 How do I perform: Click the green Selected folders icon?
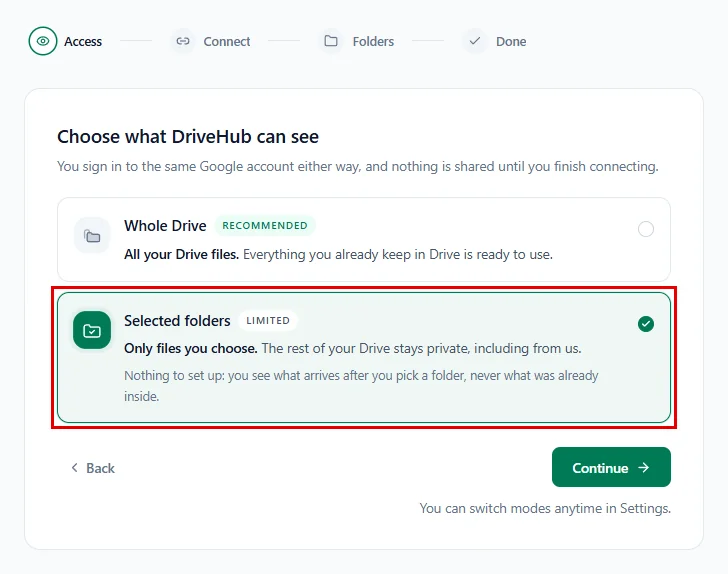pyautogui.click(x=92, y=330)
